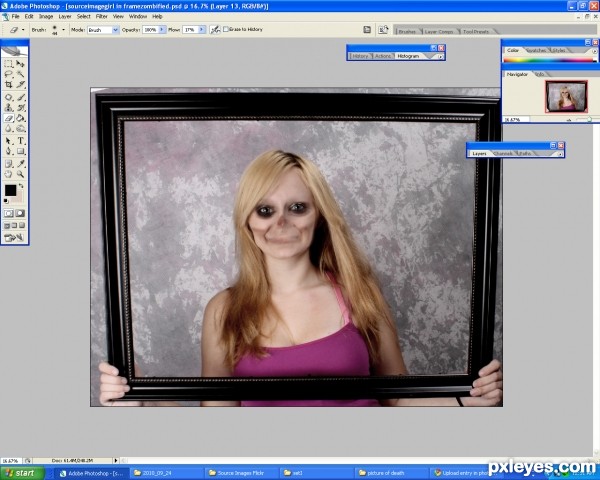Select the Paint Bucket tool
This screenshot has height=480, width=600.
click(x=20, y=118)
